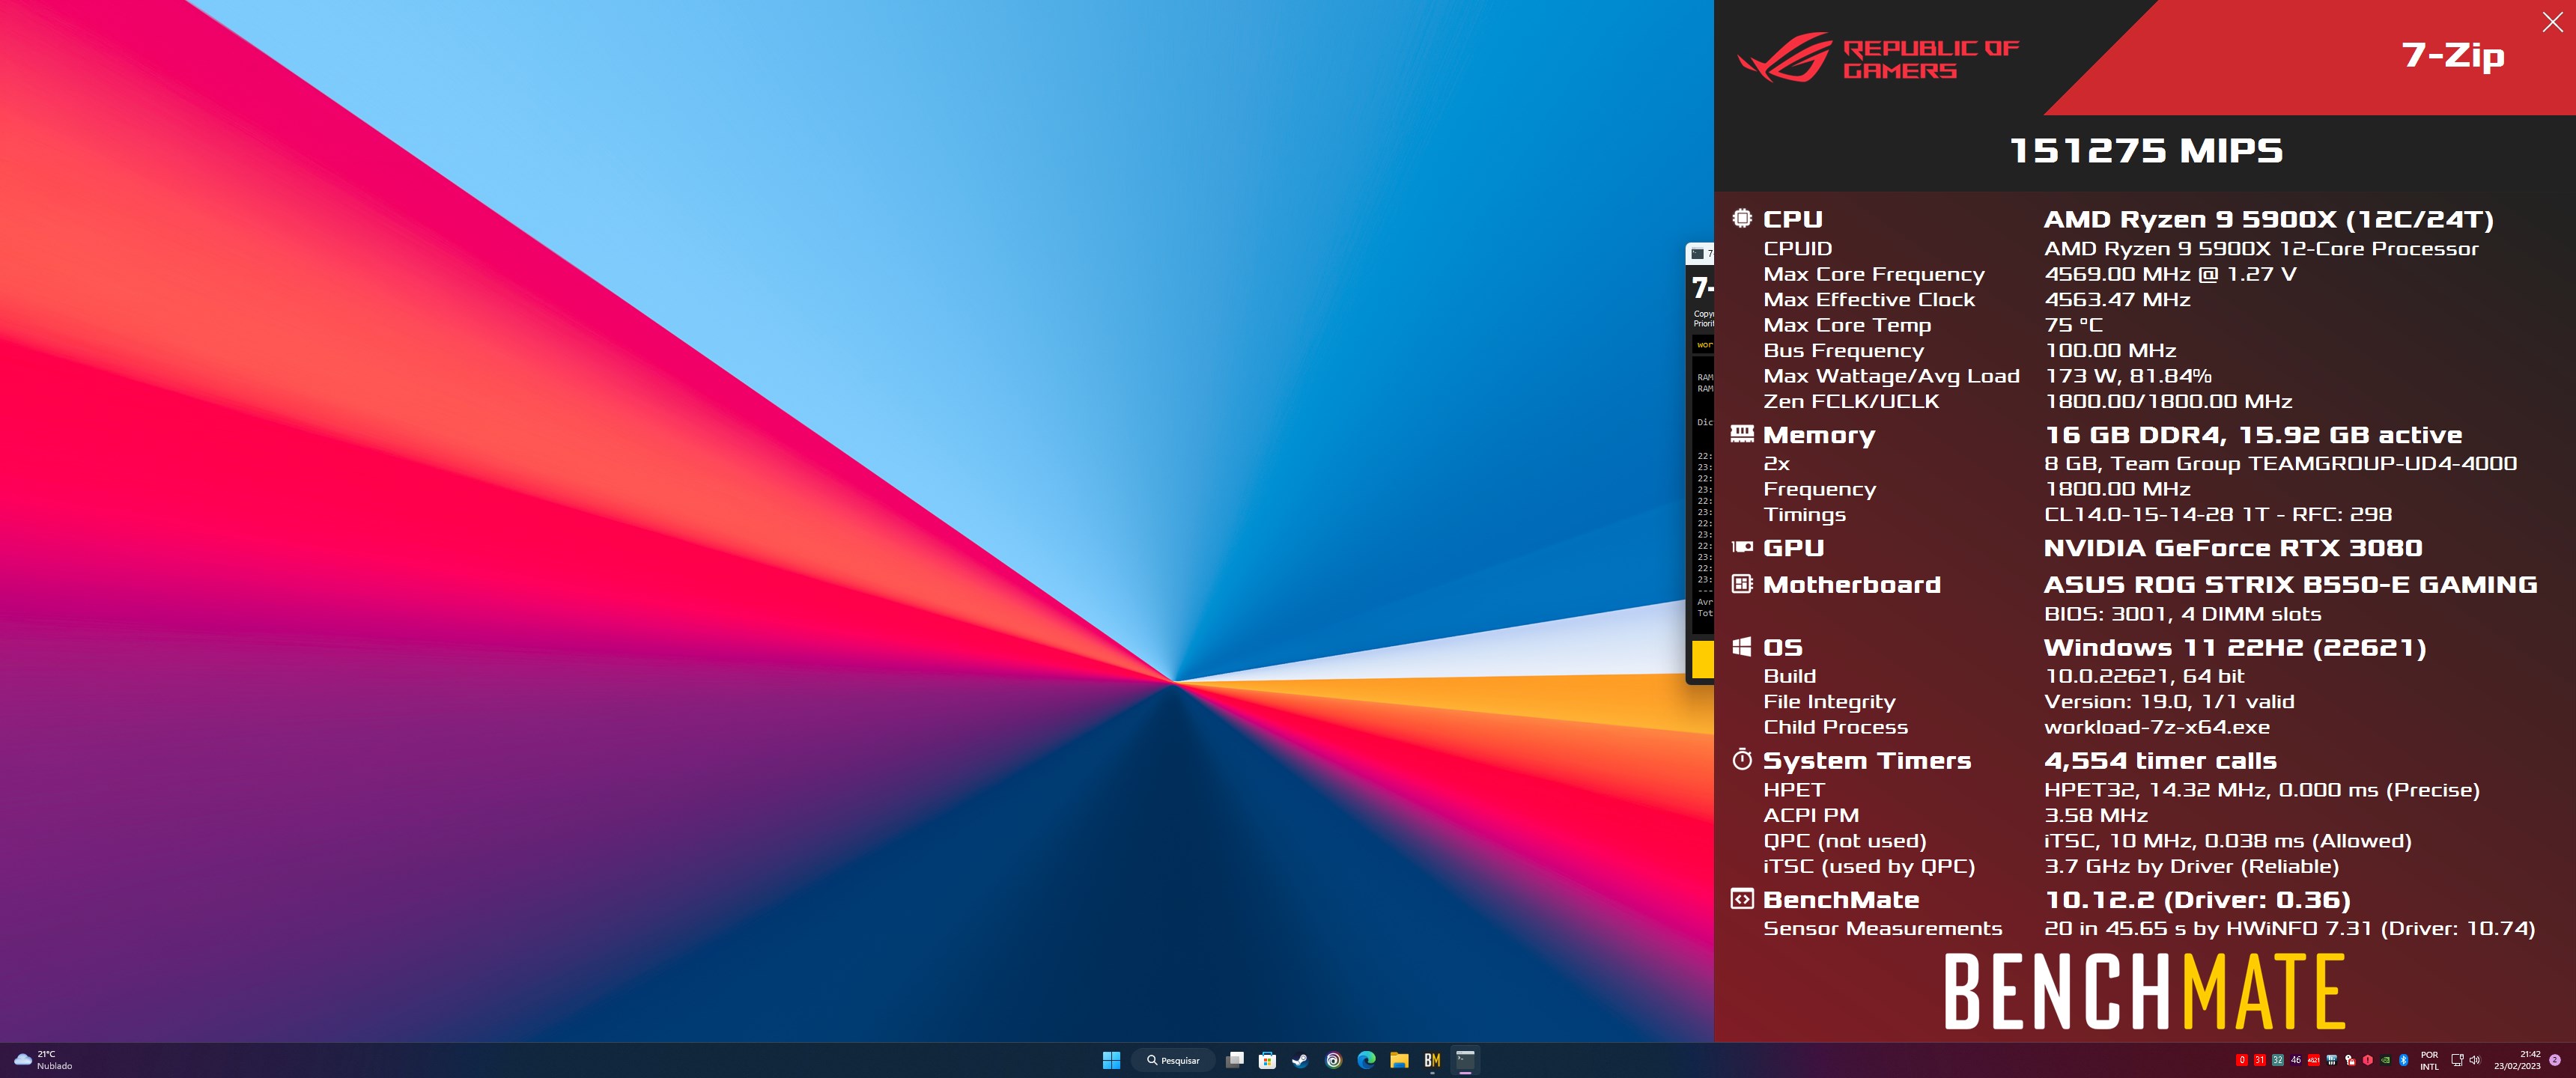The image size is (2576, 1078).
Task: Open NVIDIA settings tray icon
Action: (x=2386, y=1060)
